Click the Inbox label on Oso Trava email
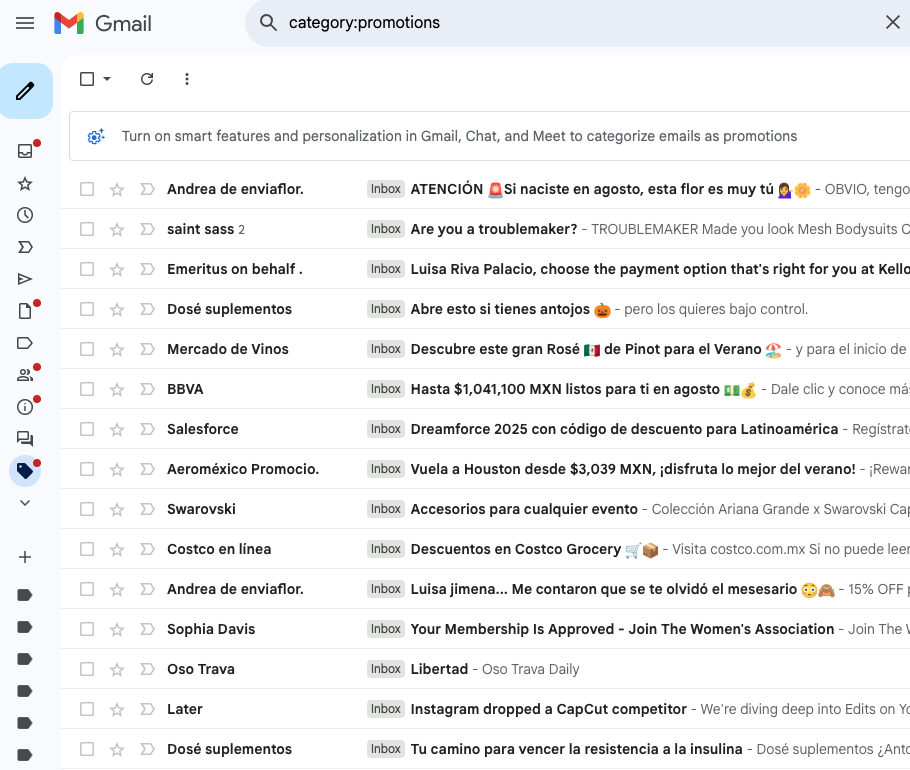910x770 pixels. tap(386, 669)
